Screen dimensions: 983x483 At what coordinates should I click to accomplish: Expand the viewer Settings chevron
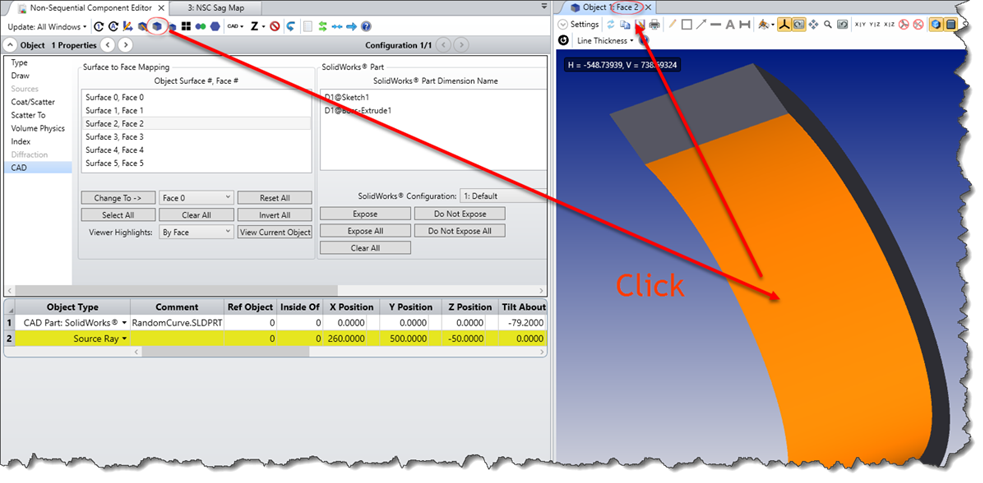(x=563, y=24)
